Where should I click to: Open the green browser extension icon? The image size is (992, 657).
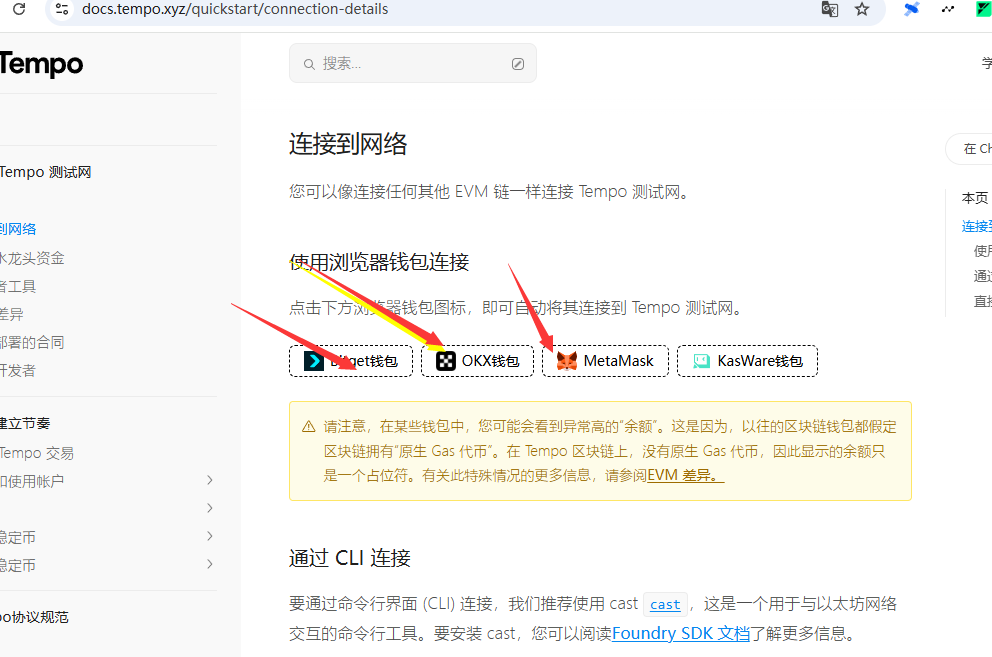click(x=983, y=10)
